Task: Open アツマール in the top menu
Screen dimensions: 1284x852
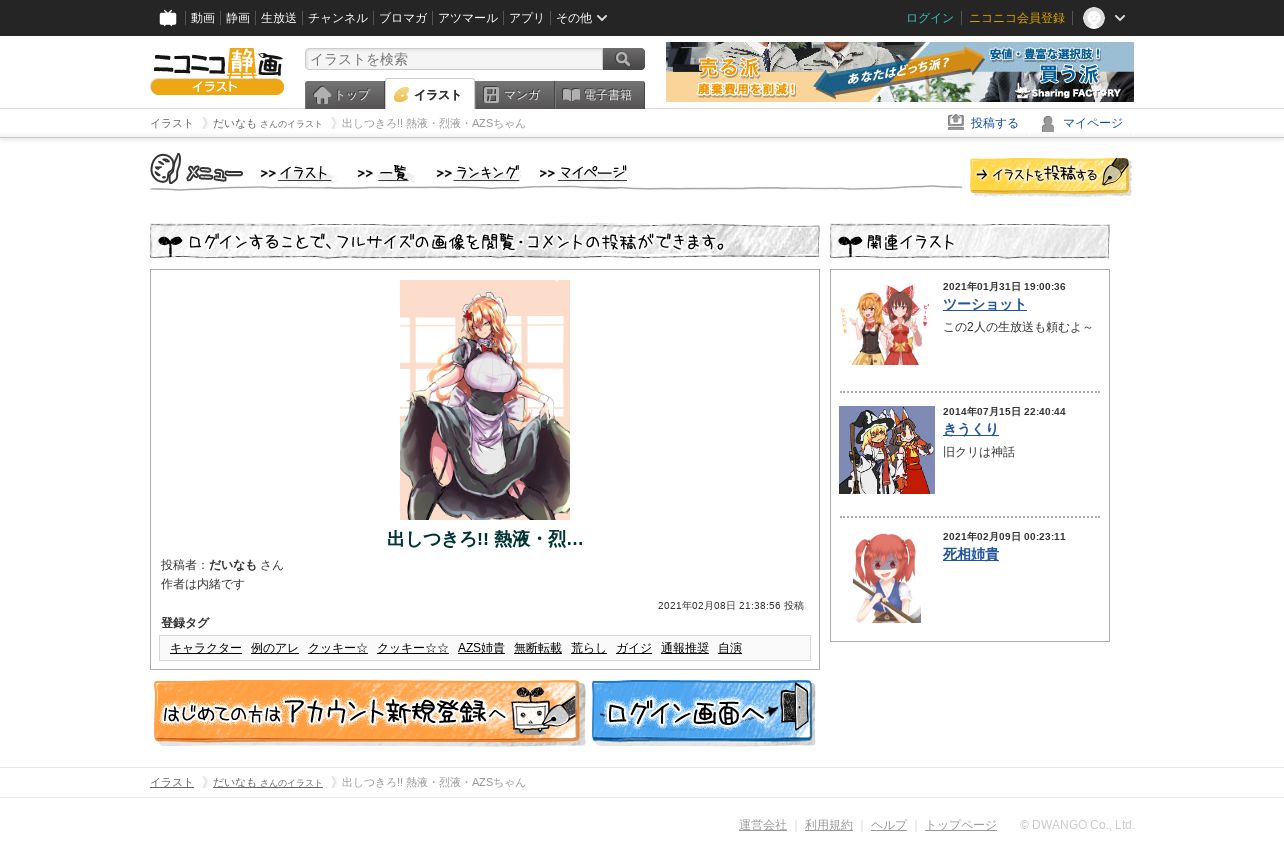Action: coord(468,18)
